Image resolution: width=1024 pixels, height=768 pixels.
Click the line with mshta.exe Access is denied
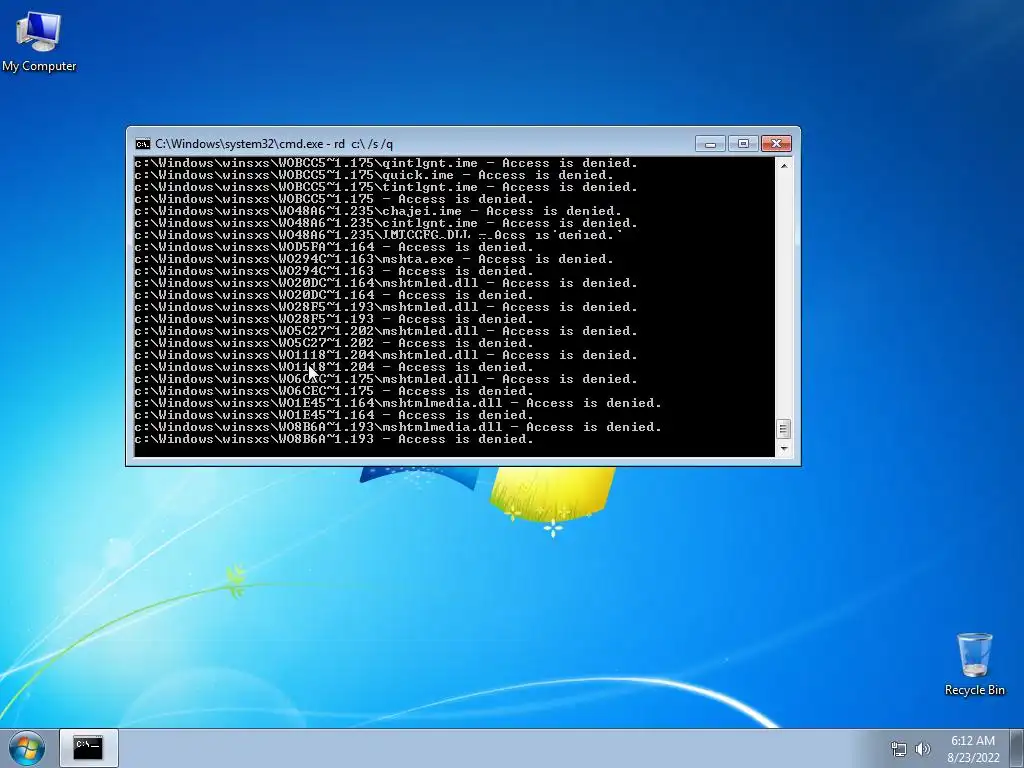tap(374, 259)
